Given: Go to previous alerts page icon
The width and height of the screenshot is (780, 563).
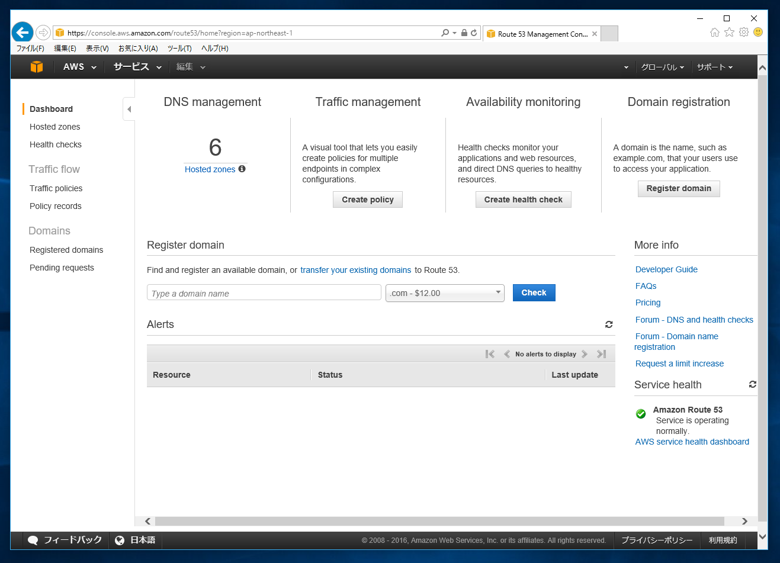Looking at the screenshot, I should click(506, 354).
